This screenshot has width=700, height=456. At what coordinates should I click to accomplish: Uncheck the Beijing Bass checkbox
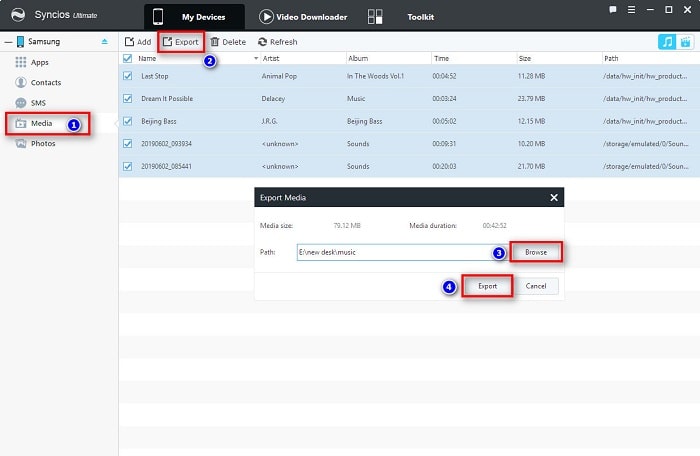pos(128,121)
